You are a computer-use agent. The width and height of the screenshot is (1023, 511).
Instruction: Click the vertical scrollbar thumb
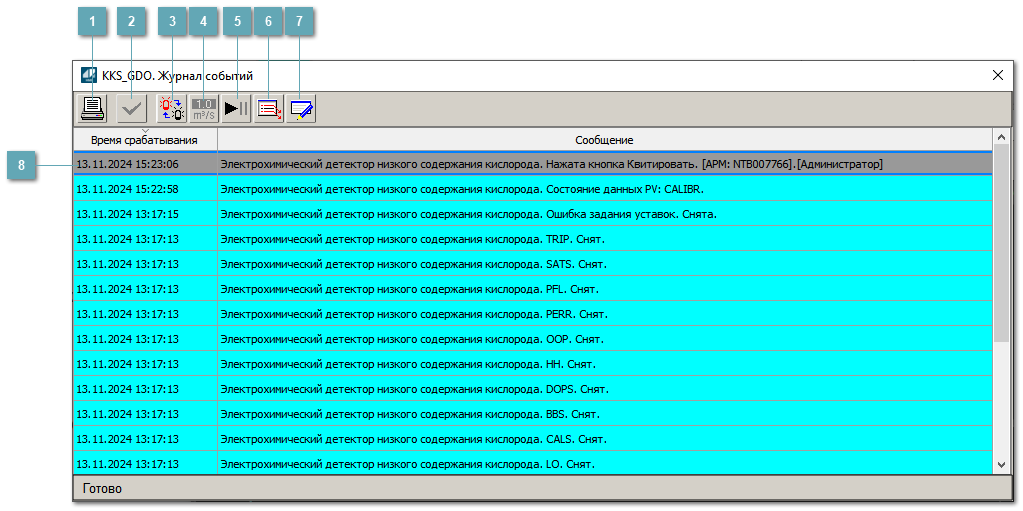point(1001,250)
